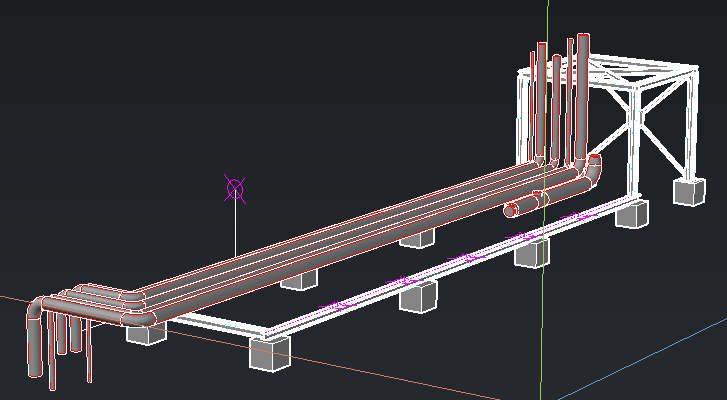Select the large downward pipe at far left
This screenshot has height=400, width=727.
pyautogui.click(x=36, y=343)
